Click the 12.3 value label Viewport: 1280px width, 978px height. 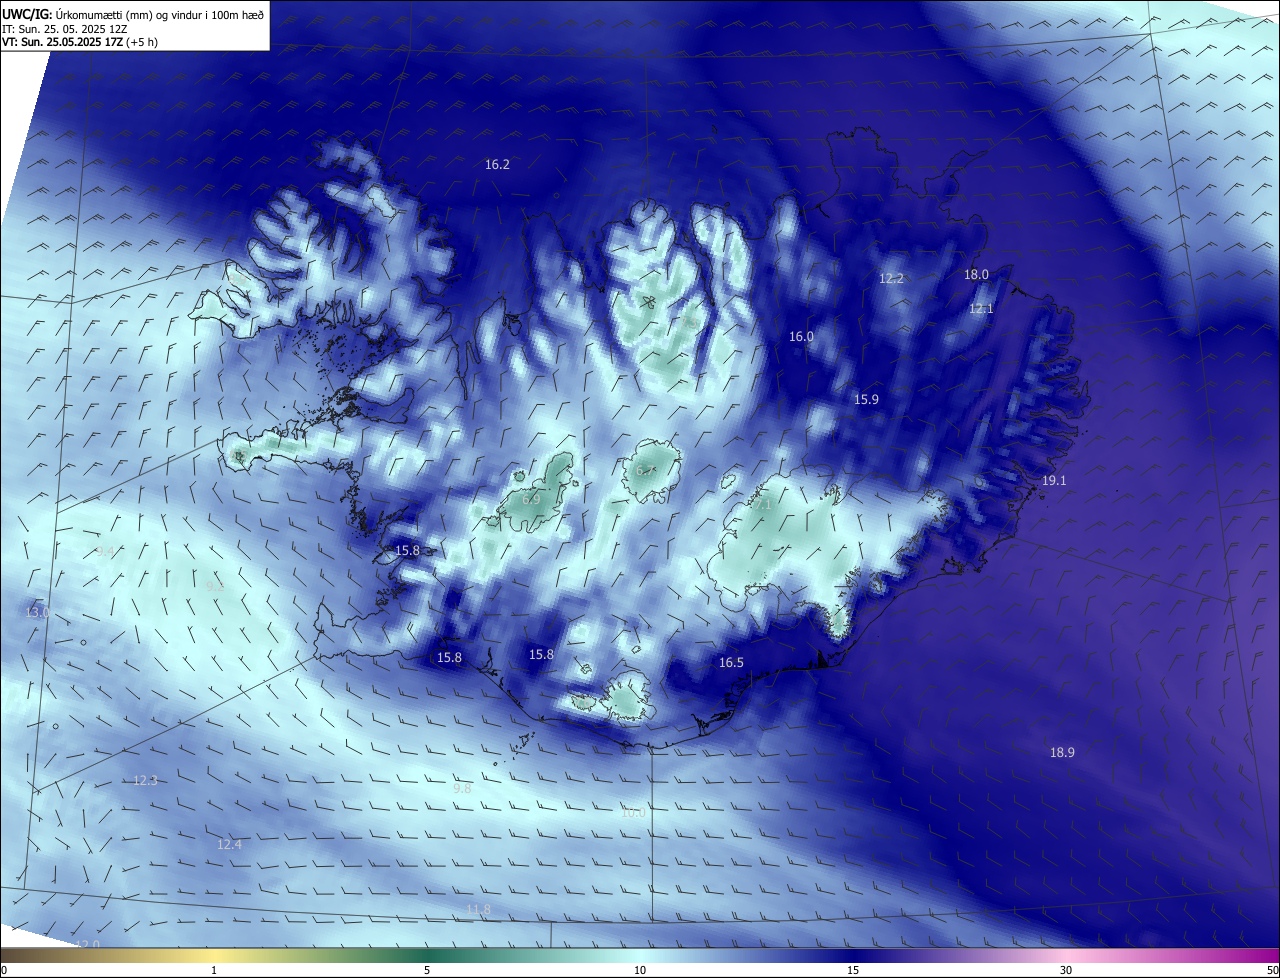[145, 781]
